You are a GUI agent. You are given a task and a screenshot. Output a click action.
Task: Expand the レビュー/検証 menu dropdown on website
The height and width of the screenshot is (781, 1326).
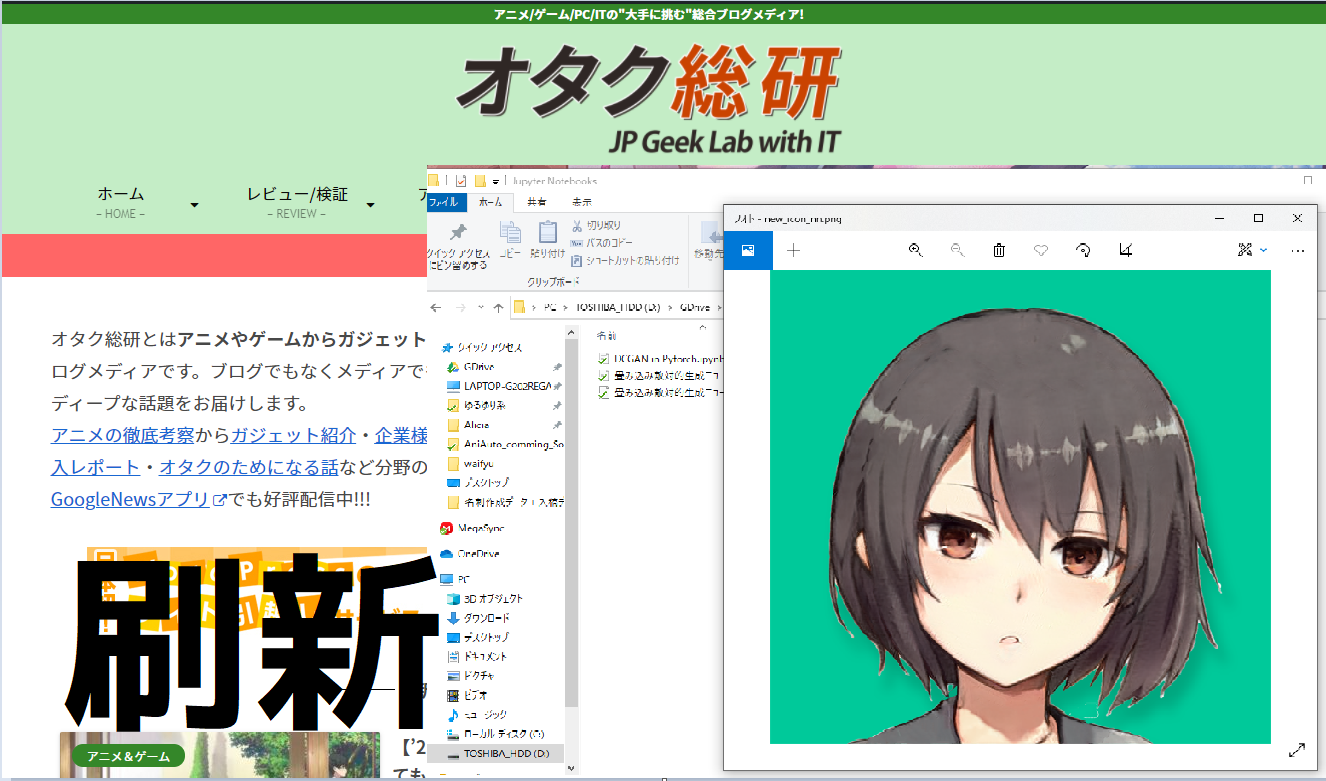(x=370, y=205)
